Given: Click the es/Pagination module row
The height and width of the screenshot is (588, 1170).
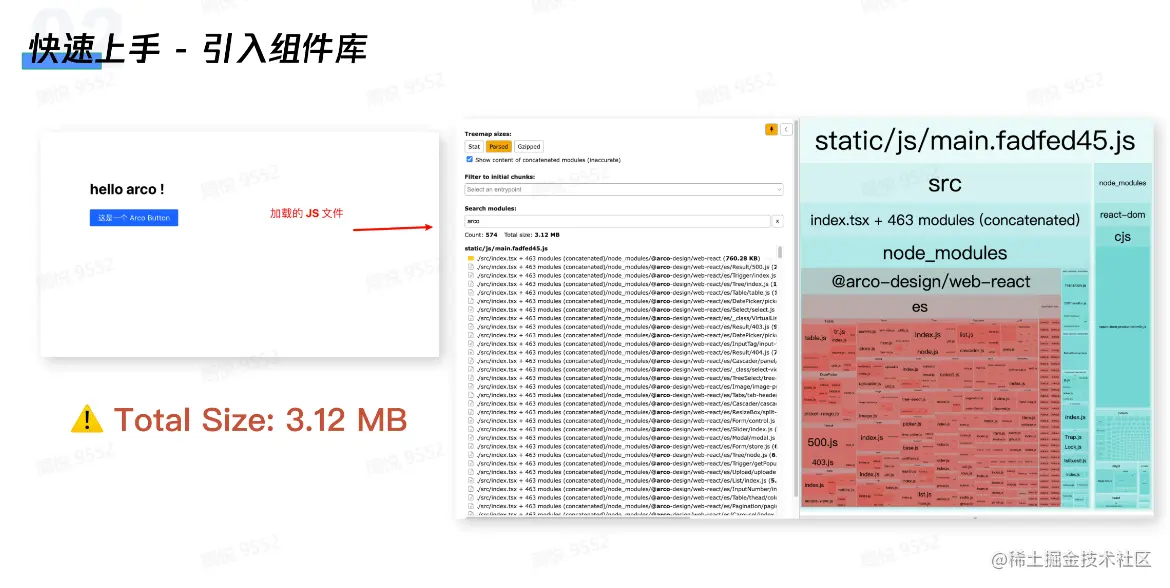Looking at the screenshot, I should (621, 507).
